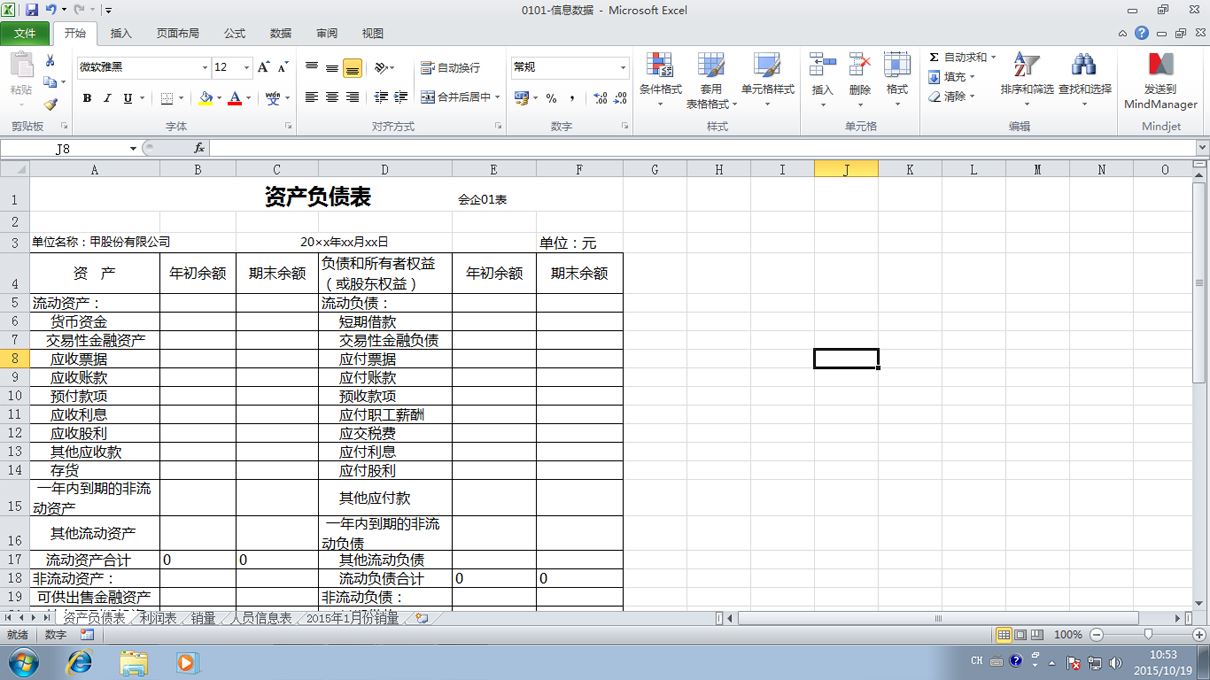The height and width of the screenshot is (680, 1210).
Task: Open 条件格式 conditional formatting
Action: tap(660, 80)
